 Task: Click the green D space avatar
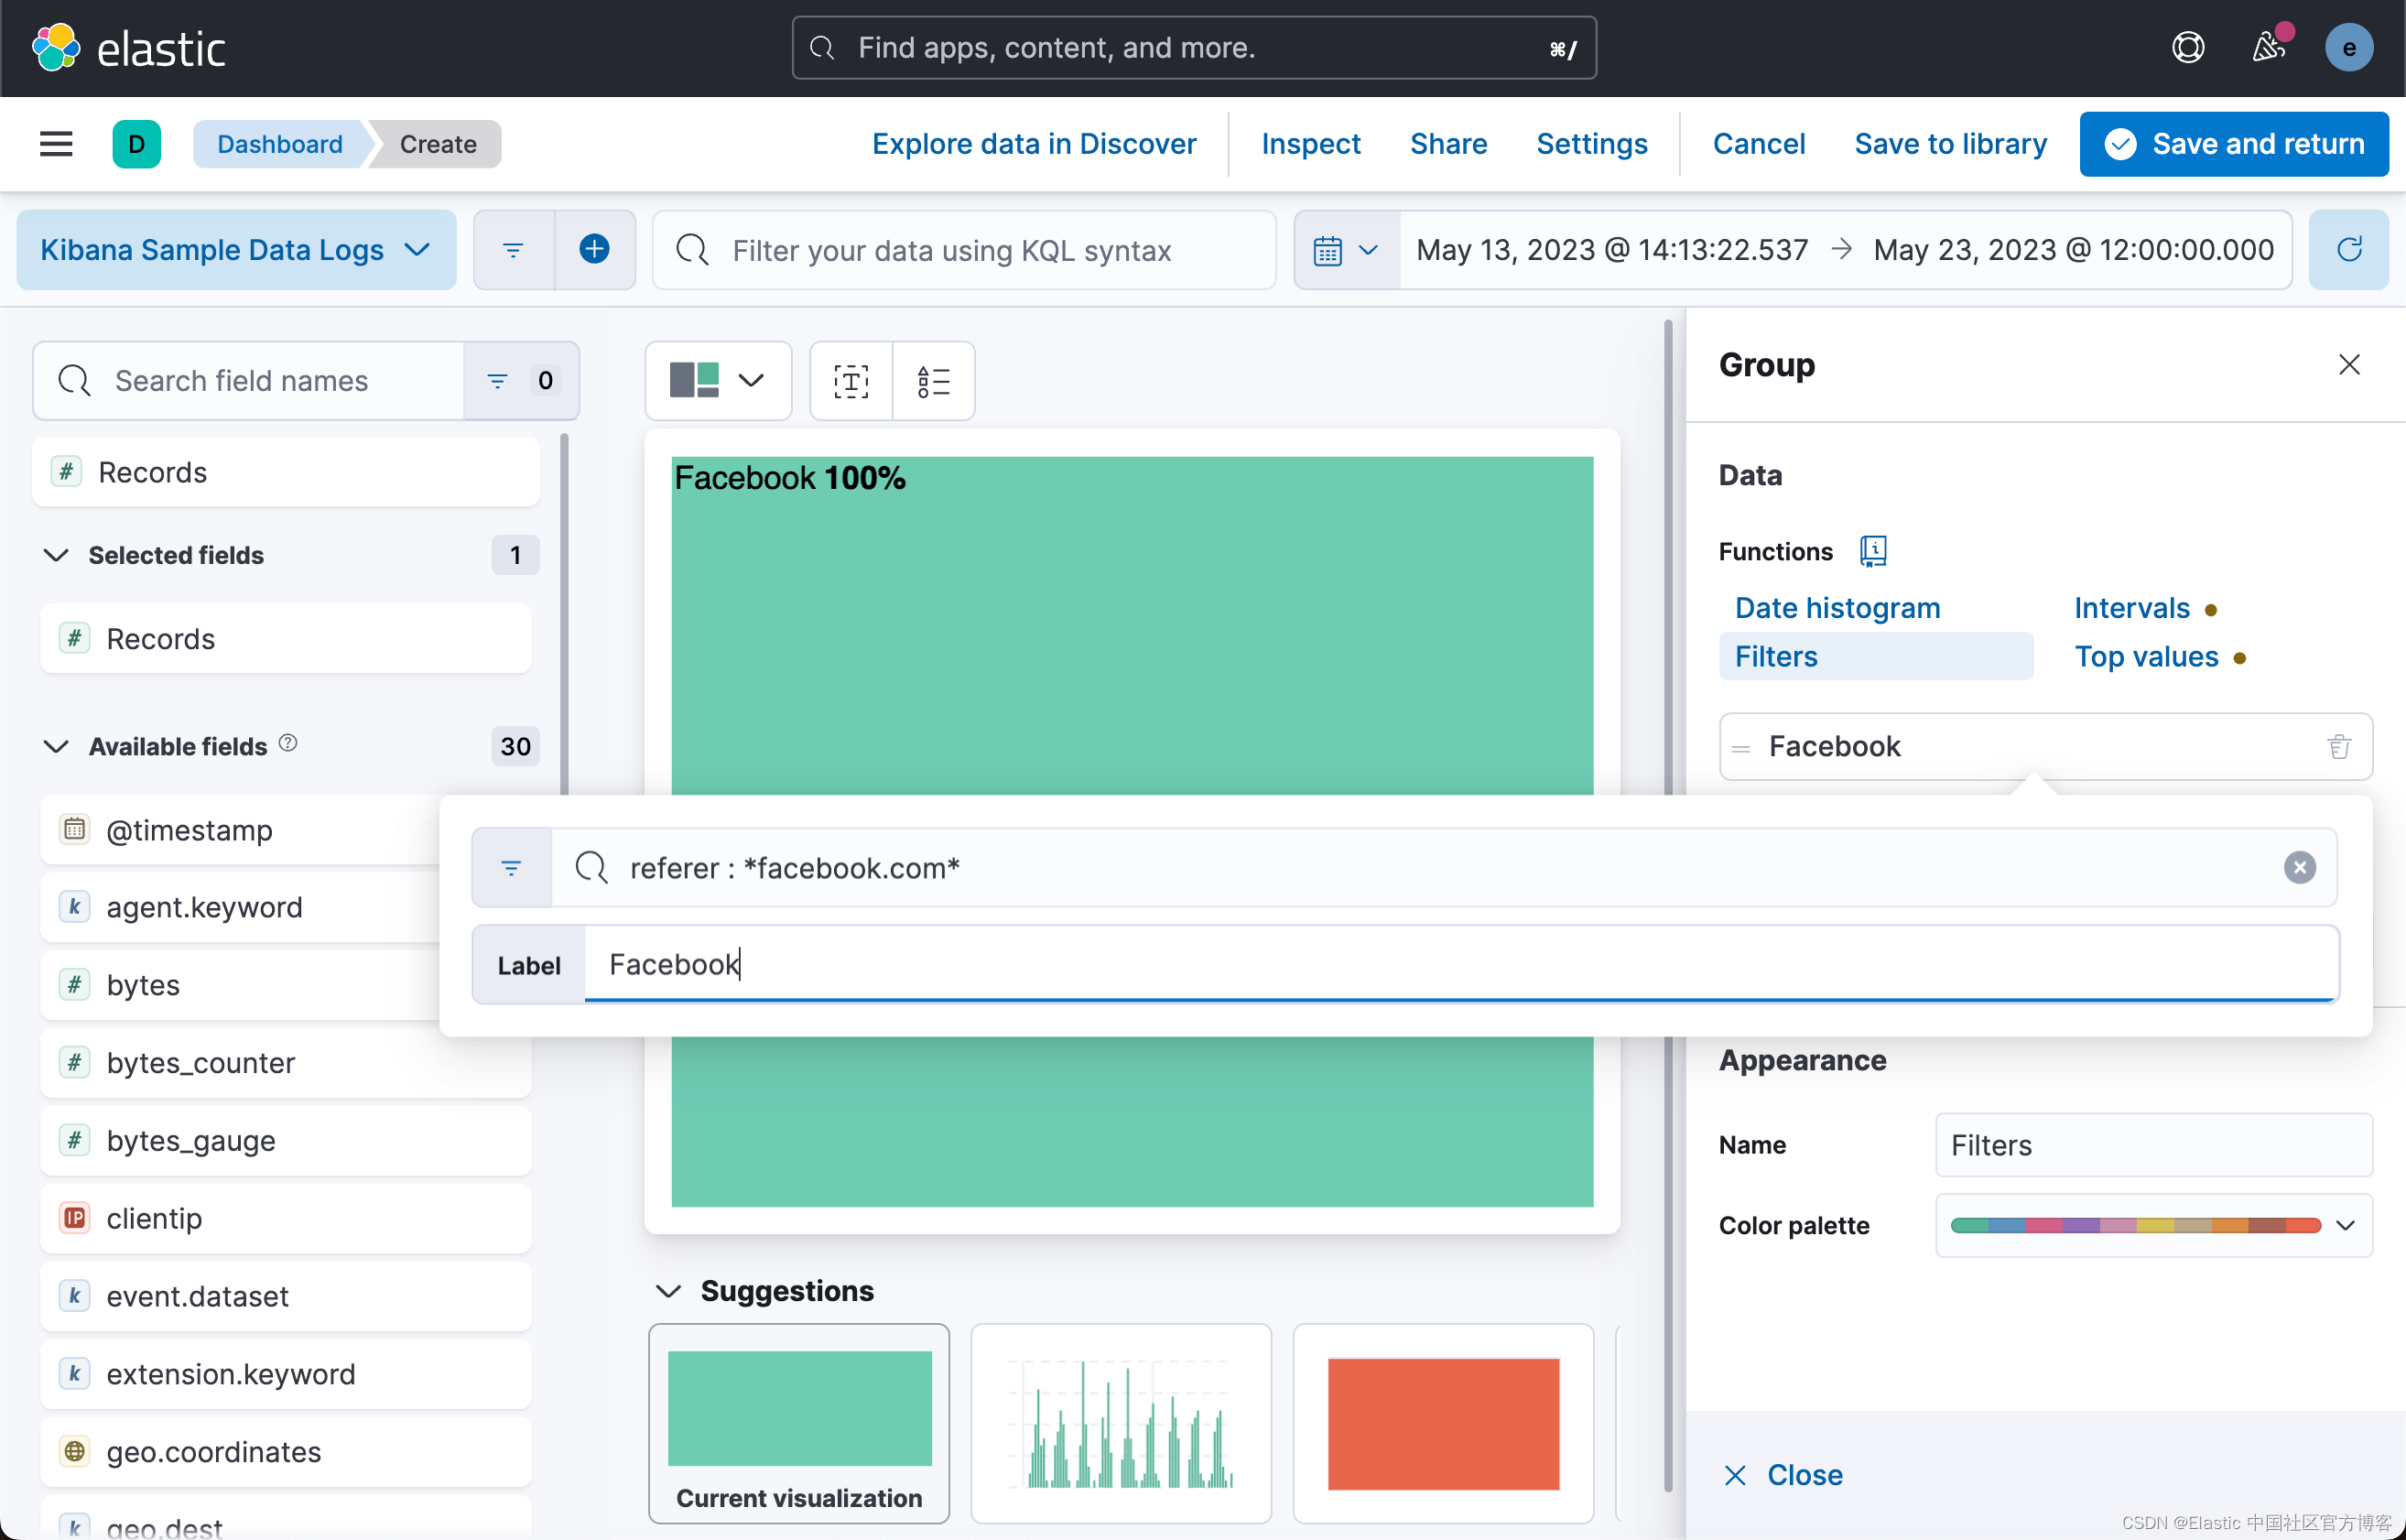coord(137,144)
